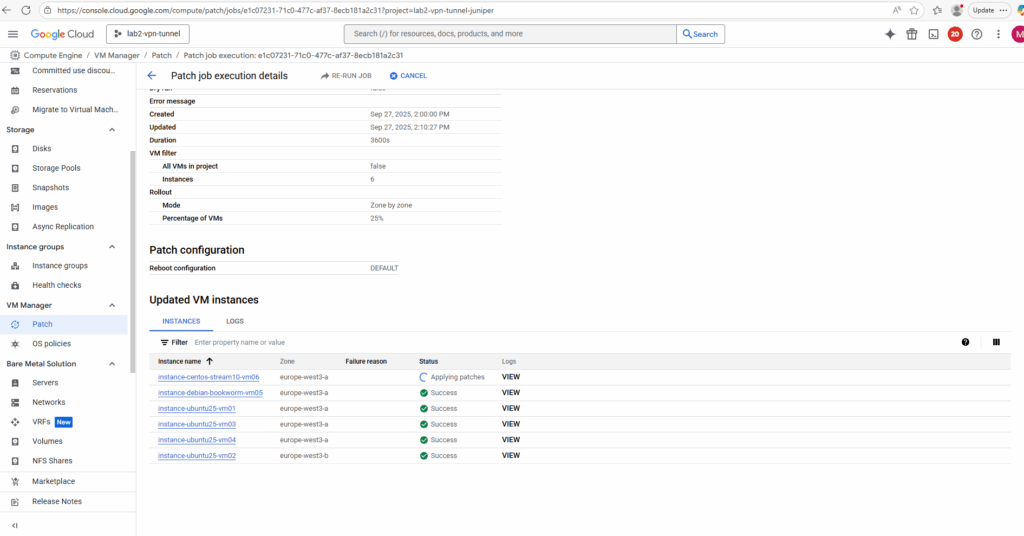Open notifications badge showing 20

(x=955, y=34)
